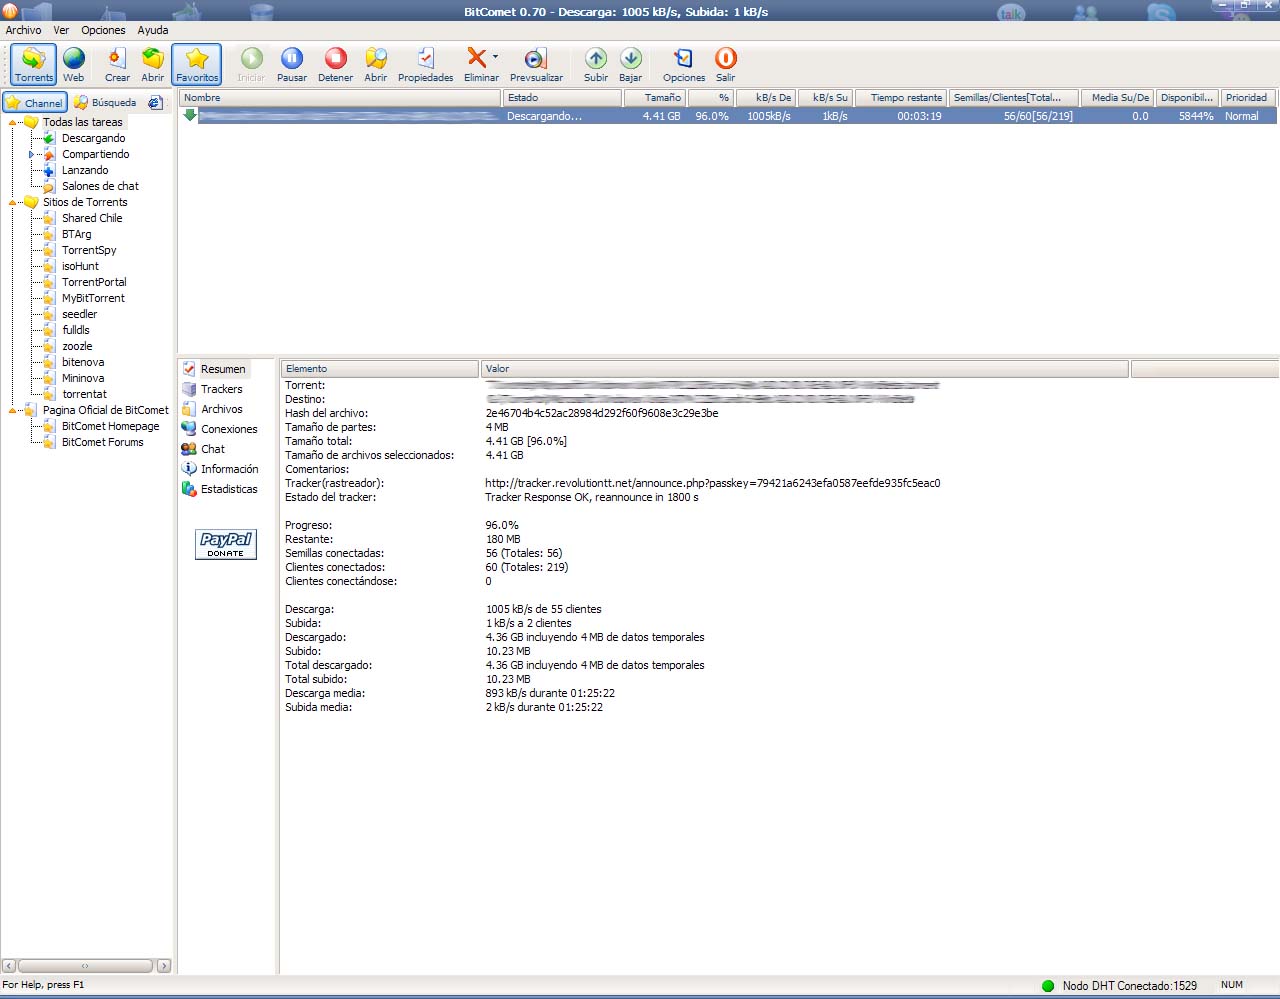
Task: Select the Channel tab
Action: click(x=35, y=102)
